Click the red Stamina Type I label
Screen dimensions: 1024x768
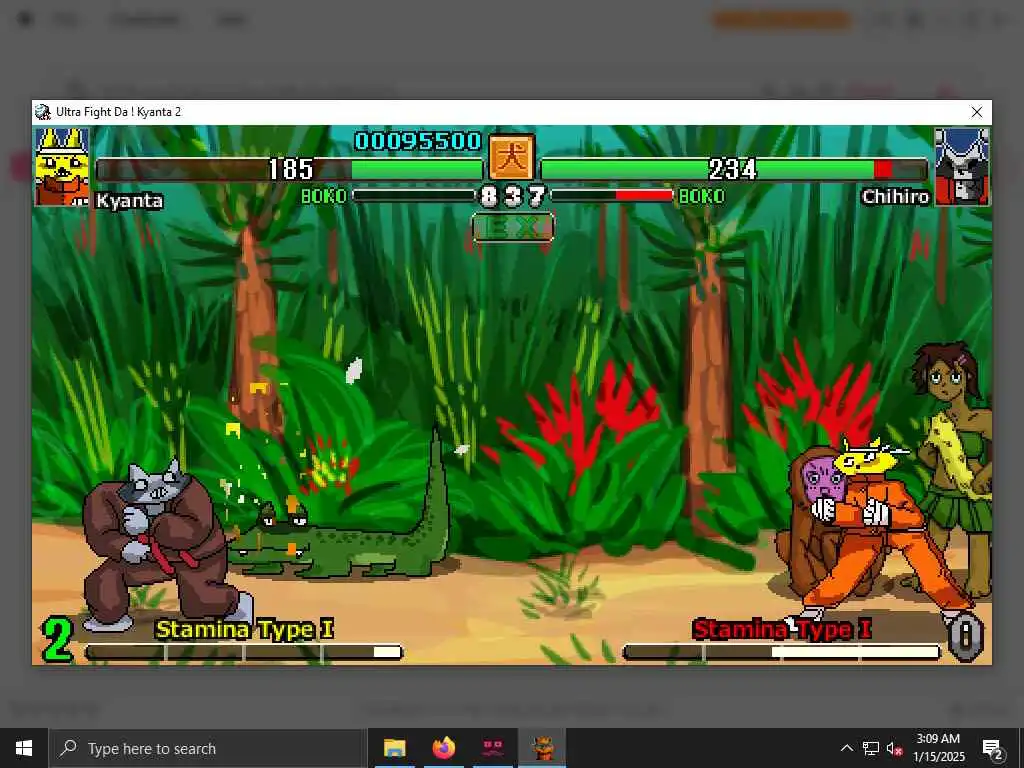tap(782, 630)
